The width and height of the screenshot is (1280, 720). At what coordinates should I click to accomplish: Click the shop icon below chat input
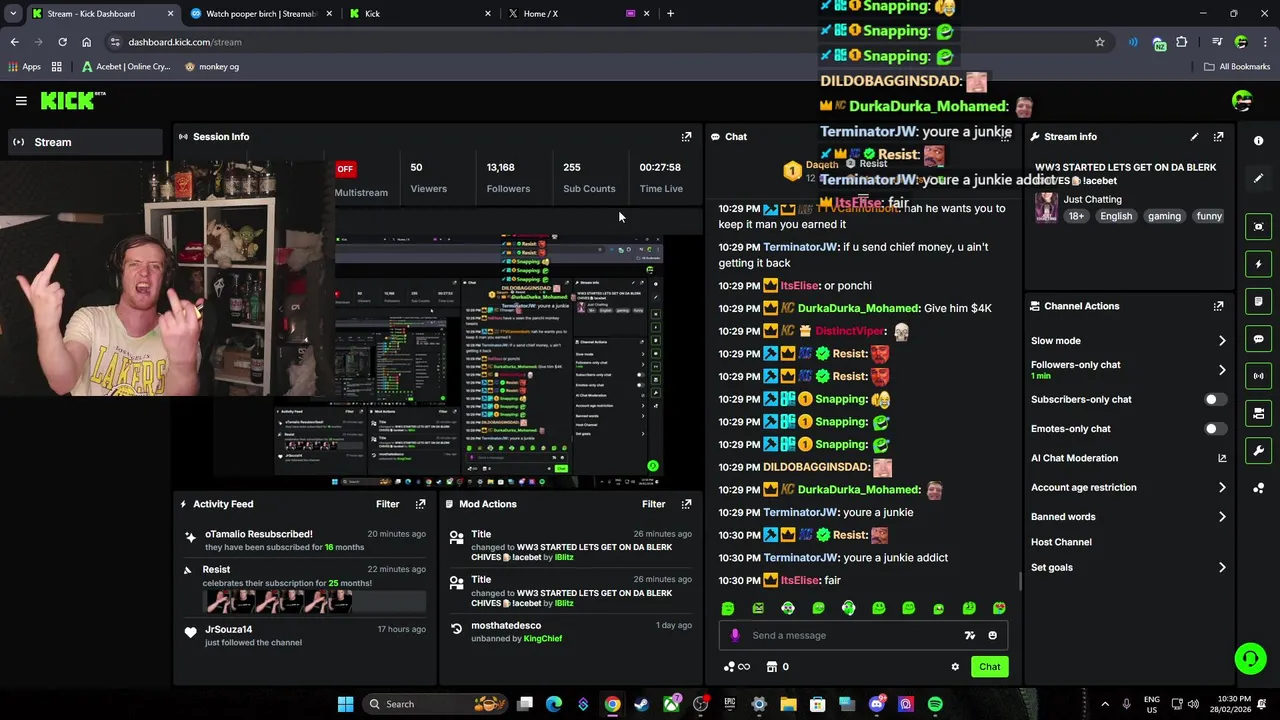click(x=771, y=667)
